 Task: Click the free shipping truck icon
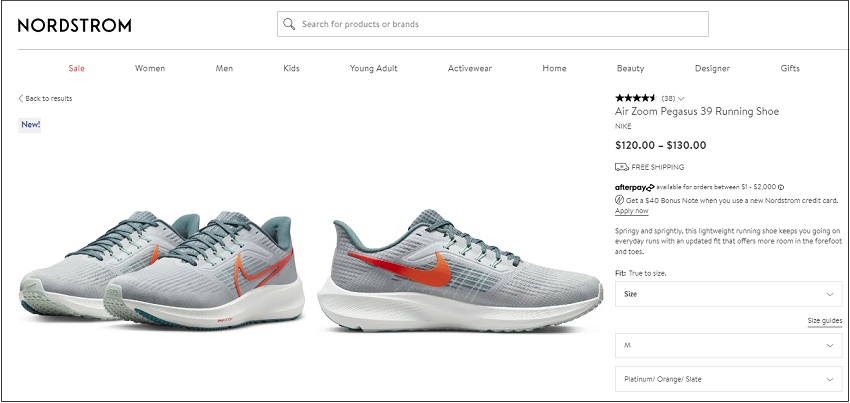[x=622, y=167]
